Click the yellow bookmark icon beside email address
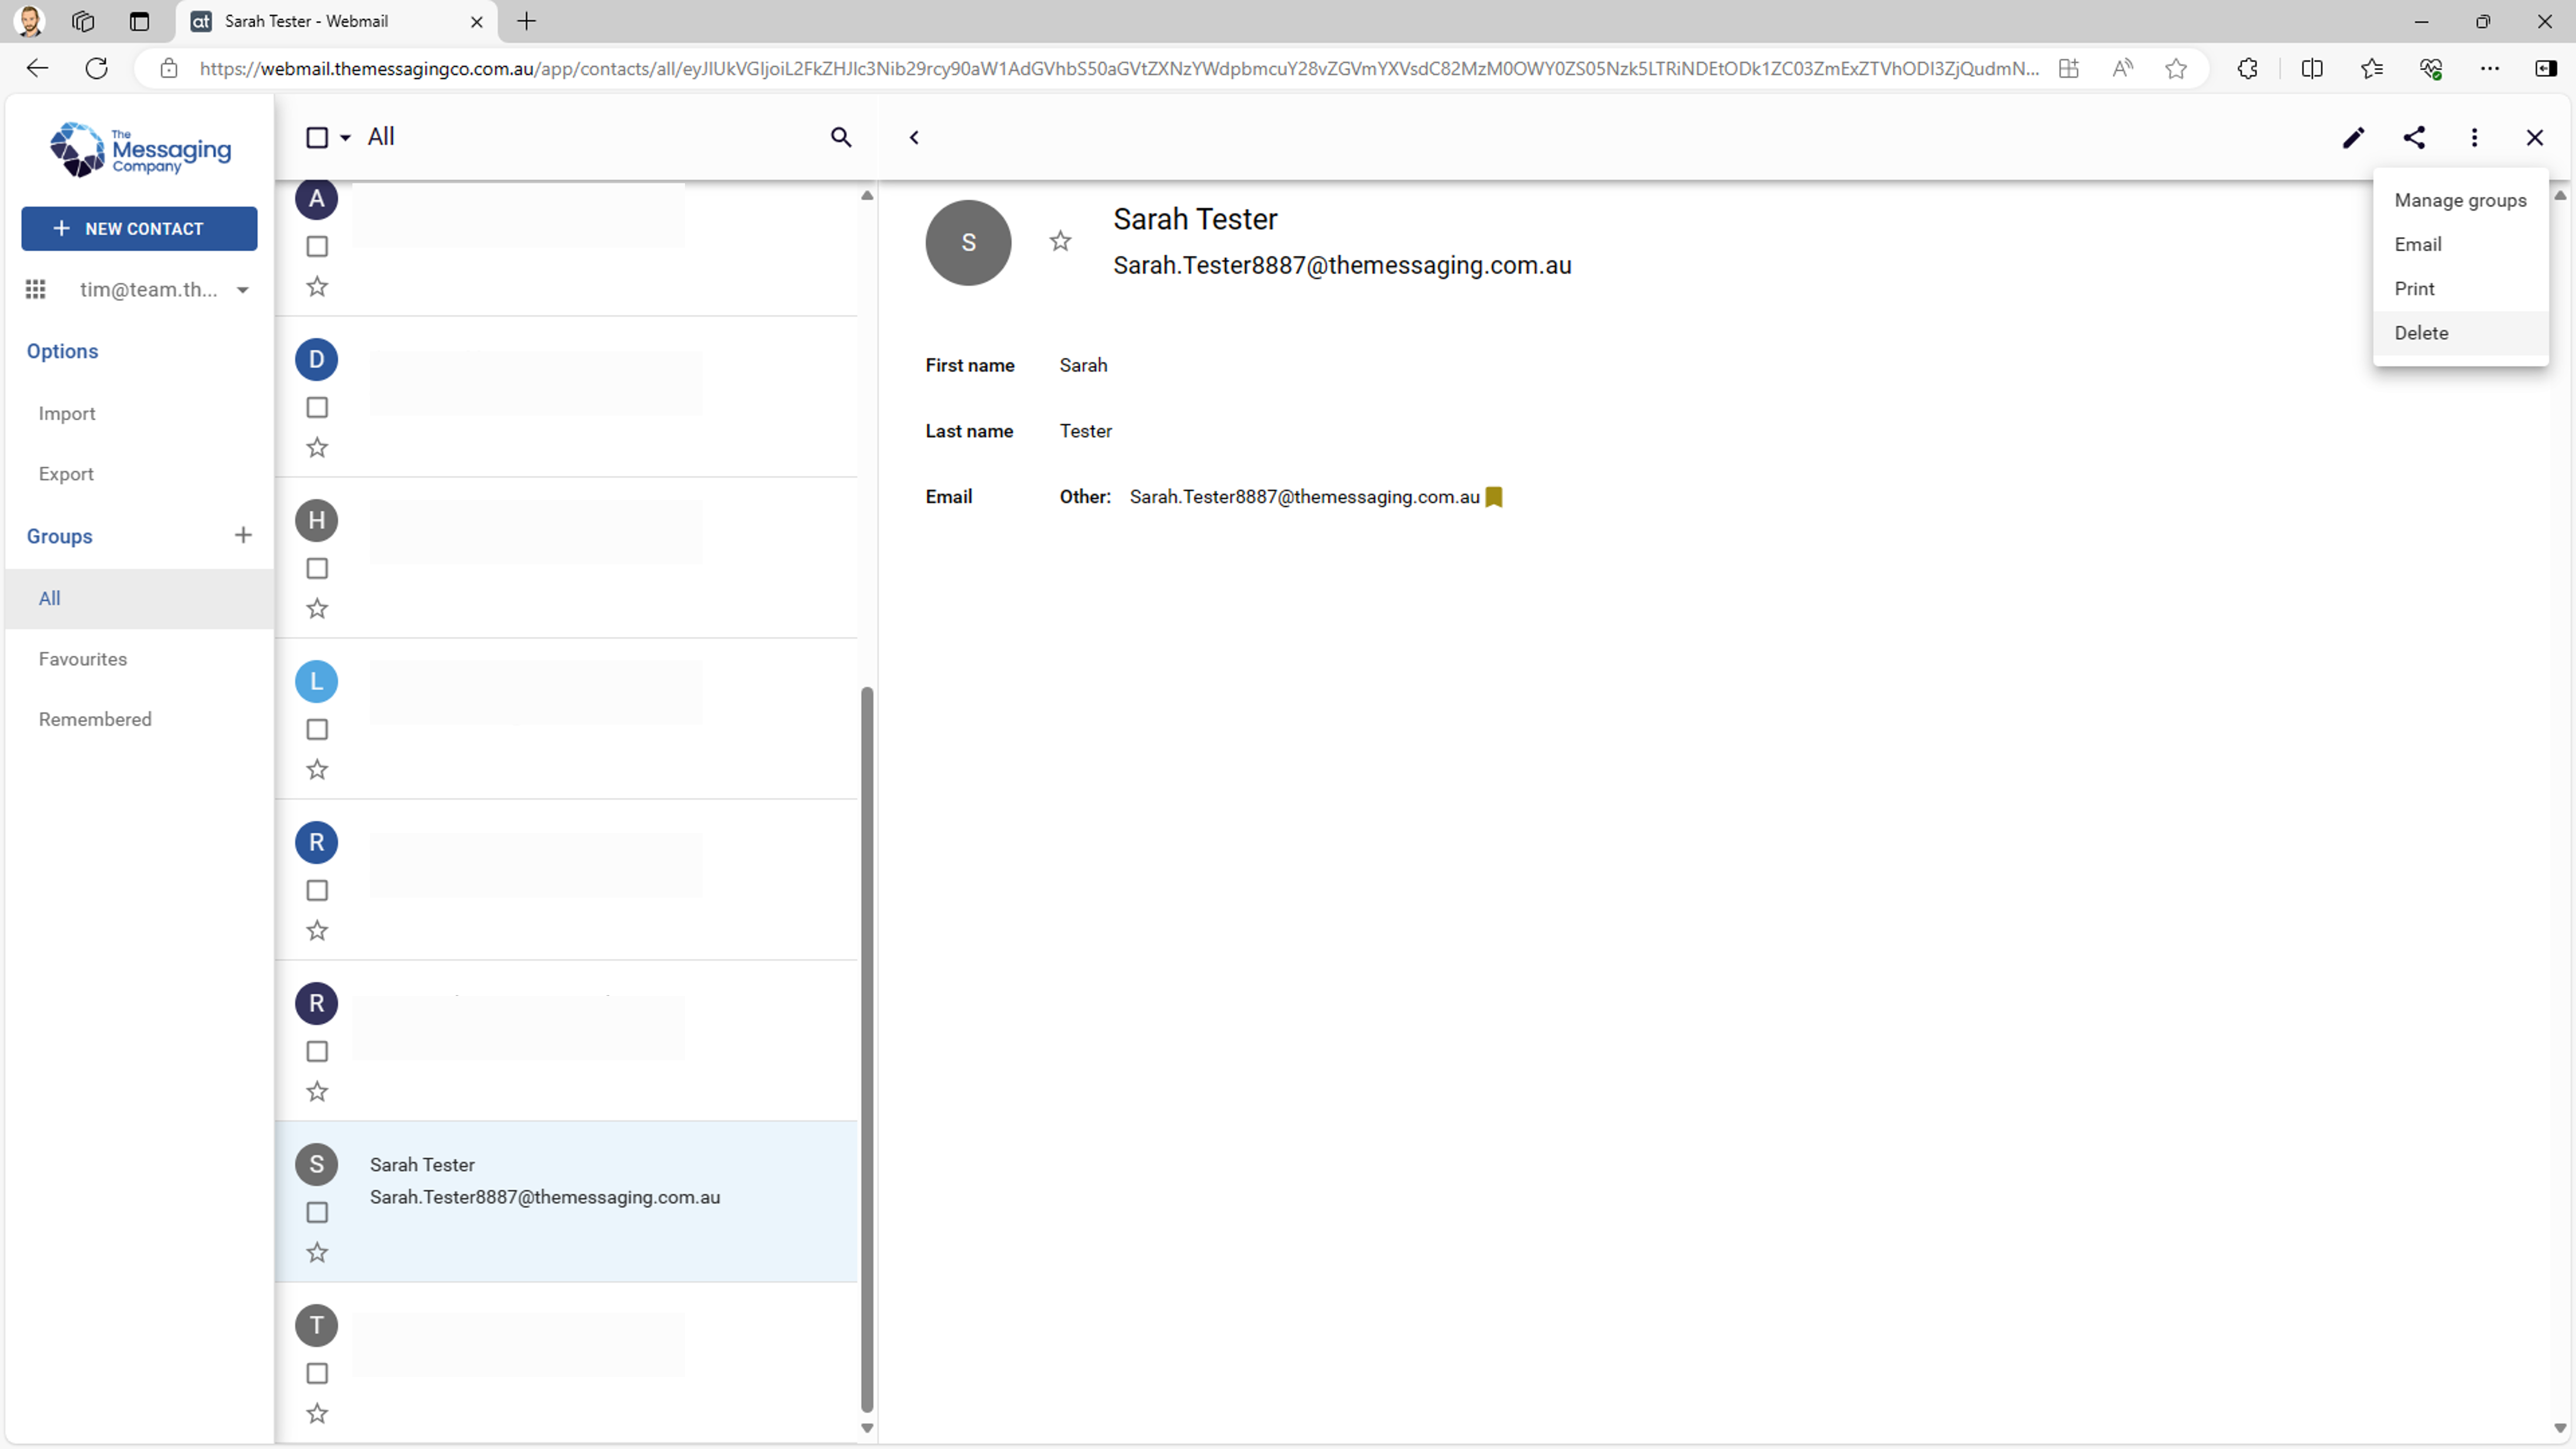This screenshot has height=1449, width=2576. coord(1494,497)
